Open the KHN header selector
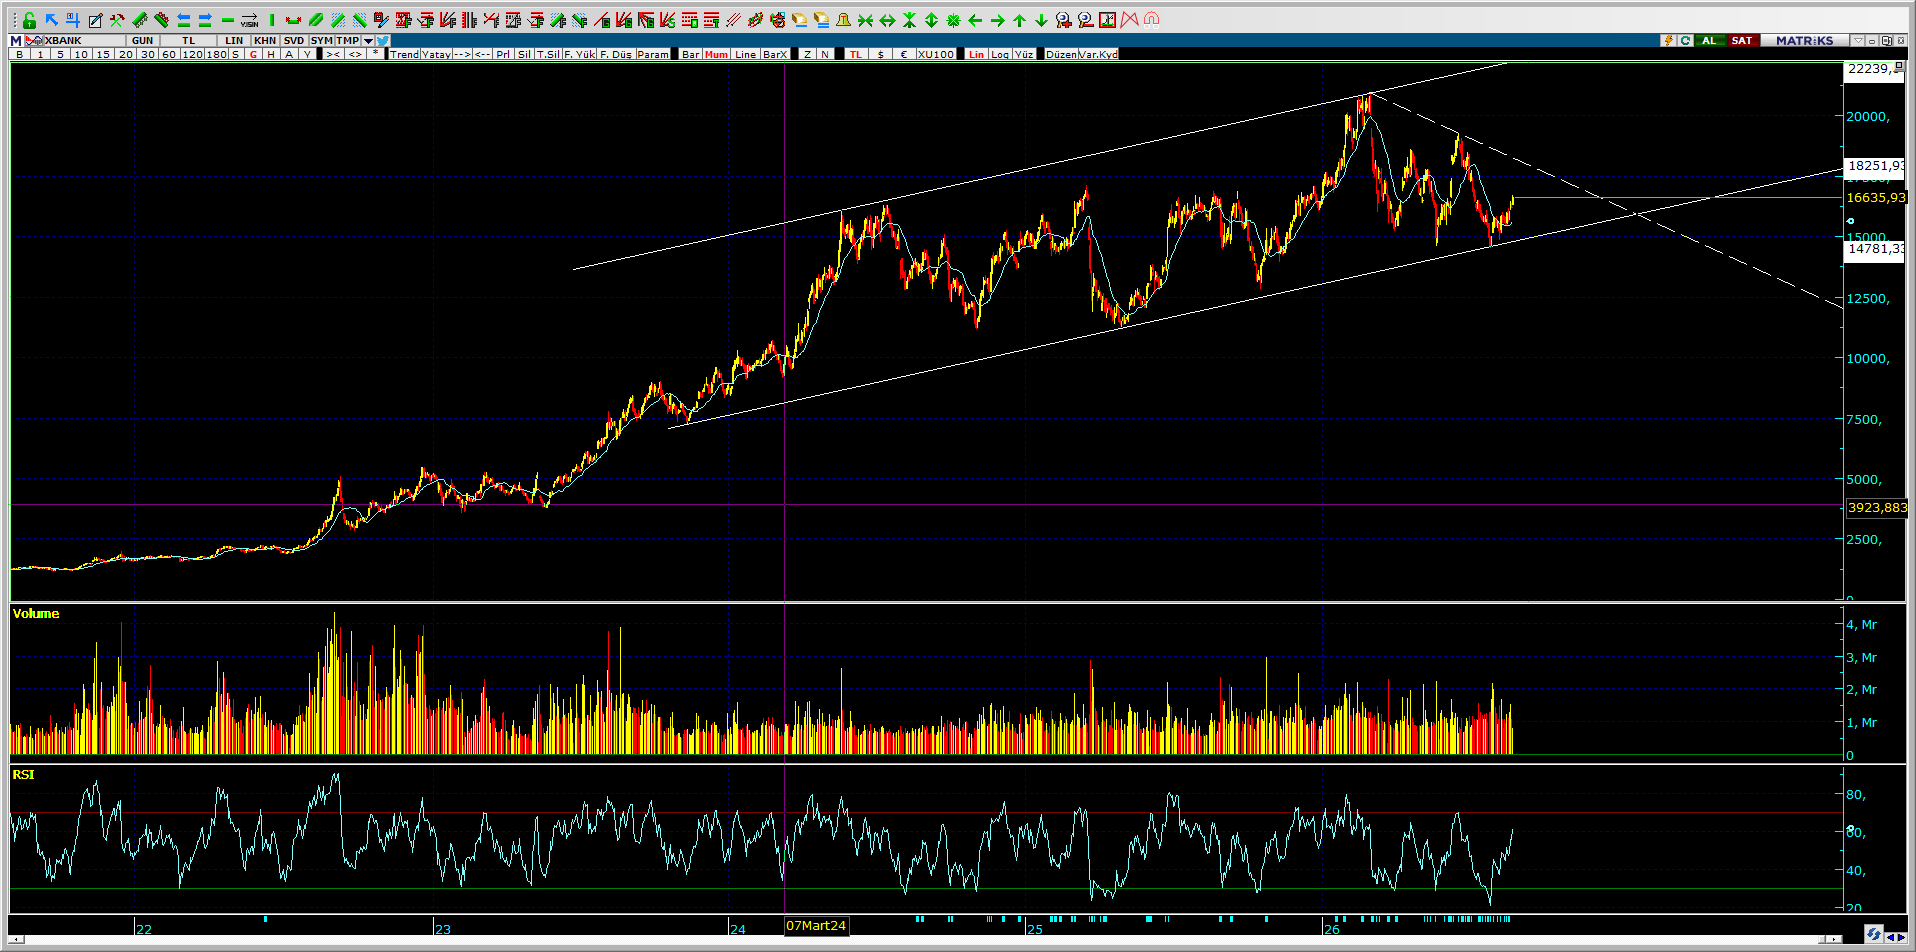Viewport: 1916px width, 952px height. [264, 41]
